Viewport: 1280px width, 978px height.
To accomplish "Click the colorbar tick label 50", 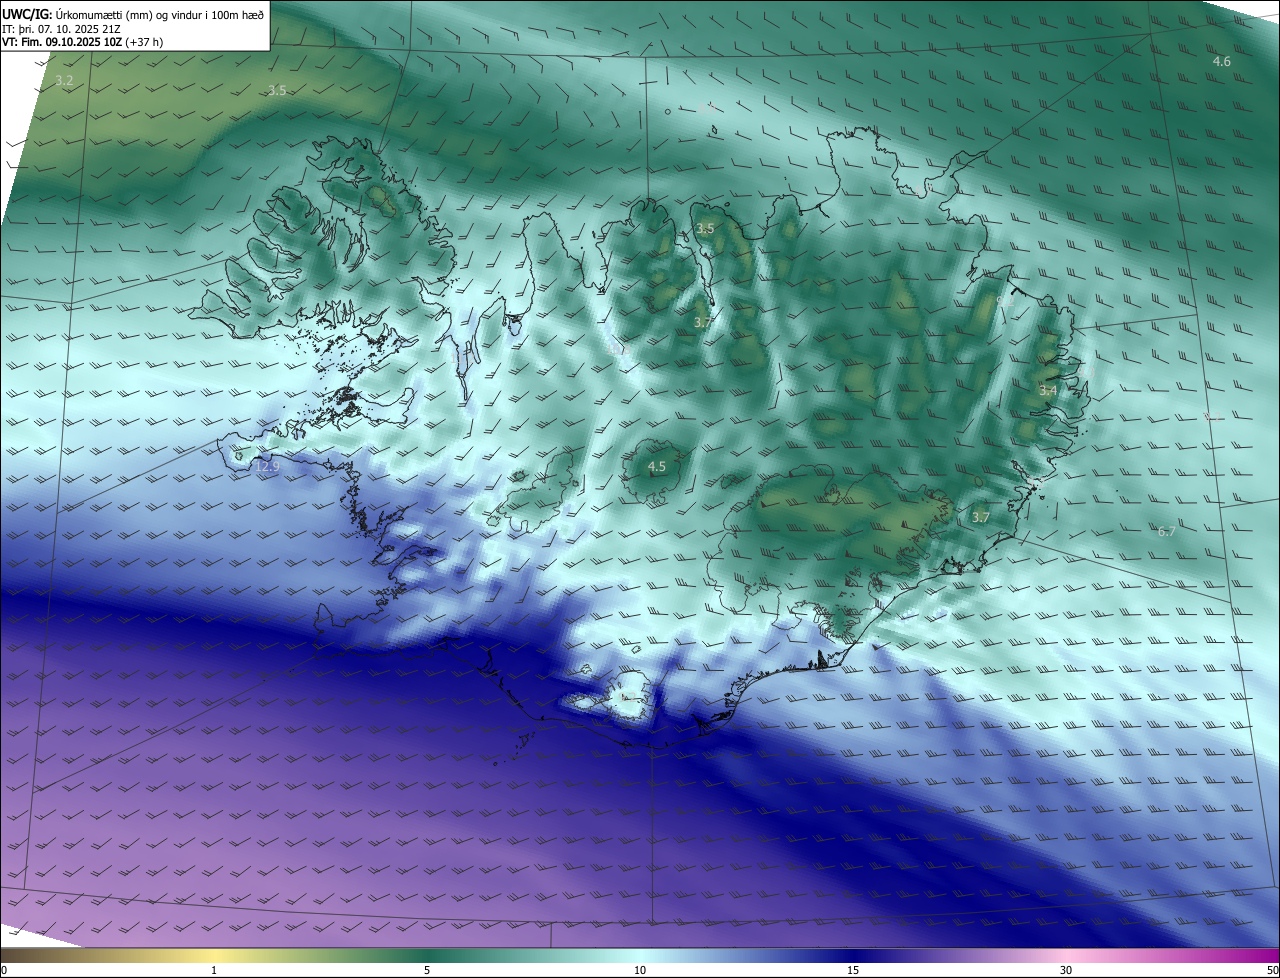I will 1272,970.
